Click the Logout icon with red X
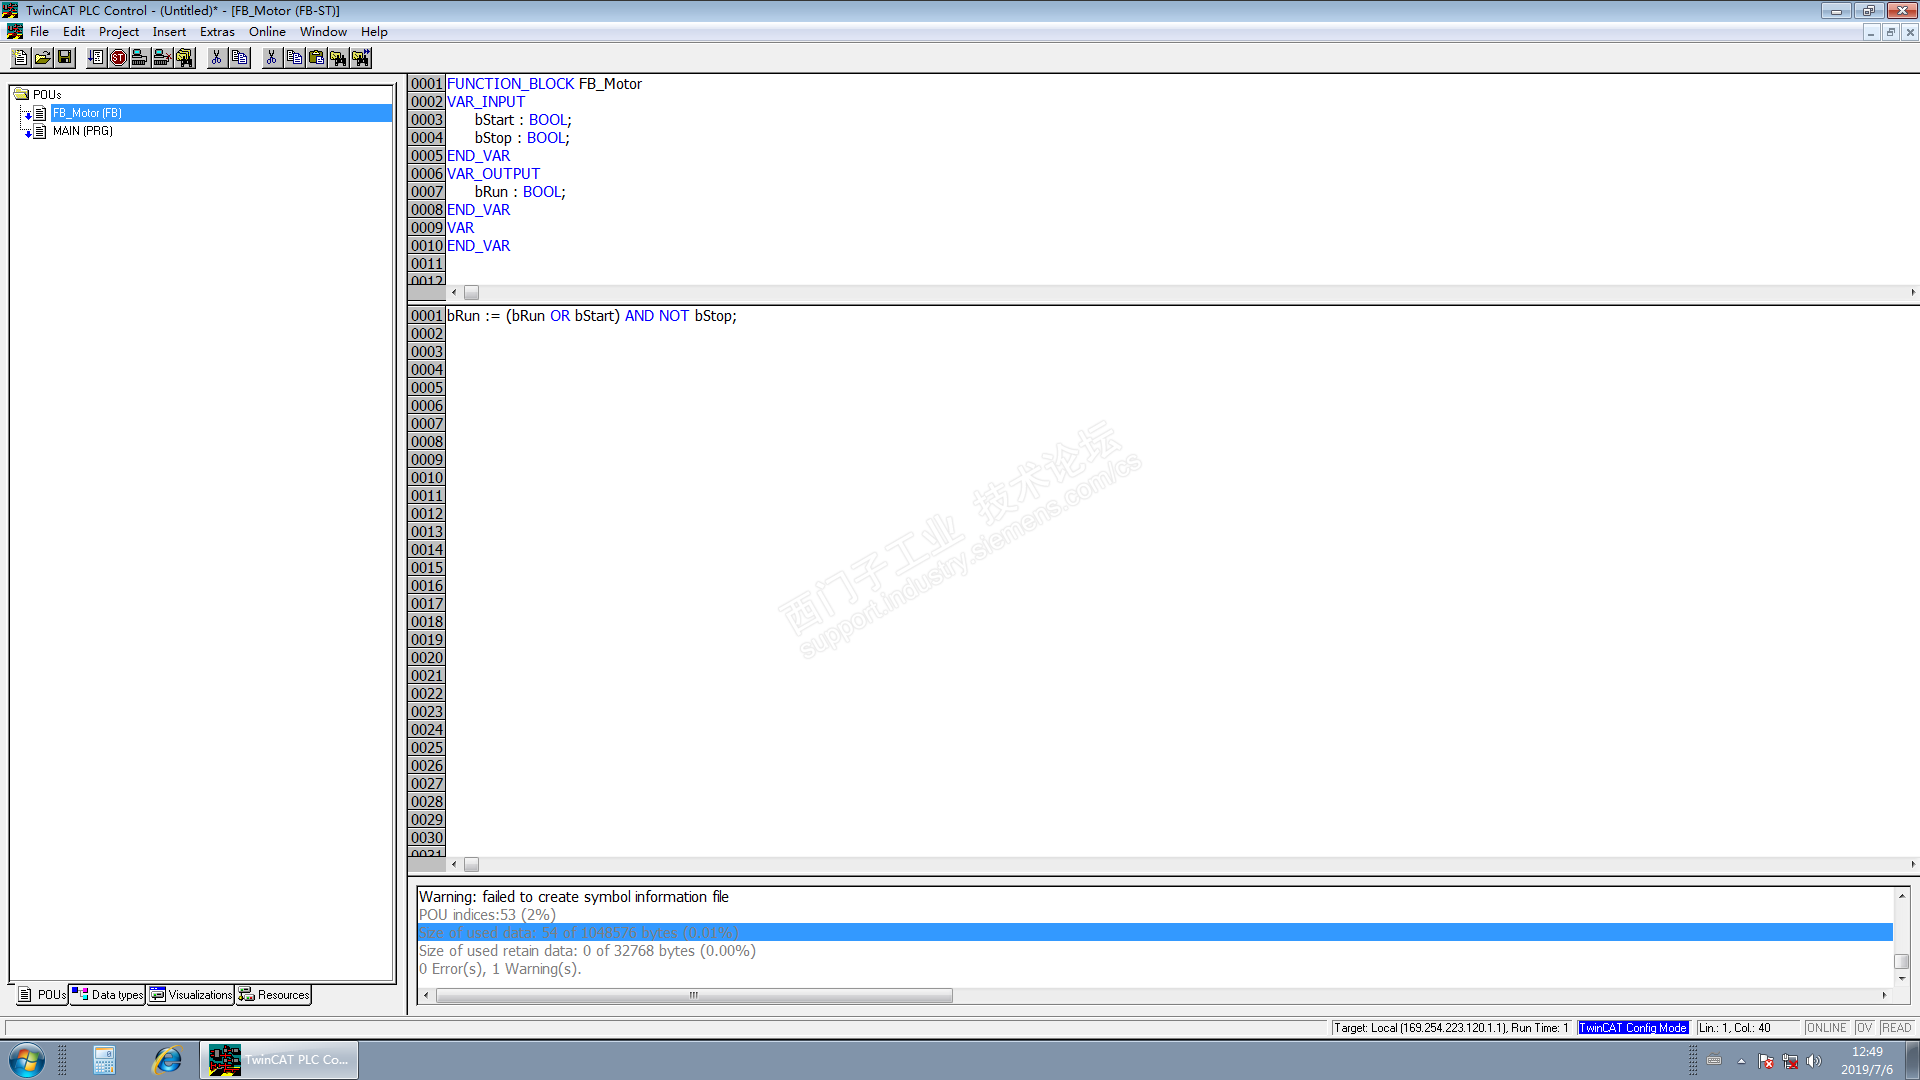 coord(162,58)
